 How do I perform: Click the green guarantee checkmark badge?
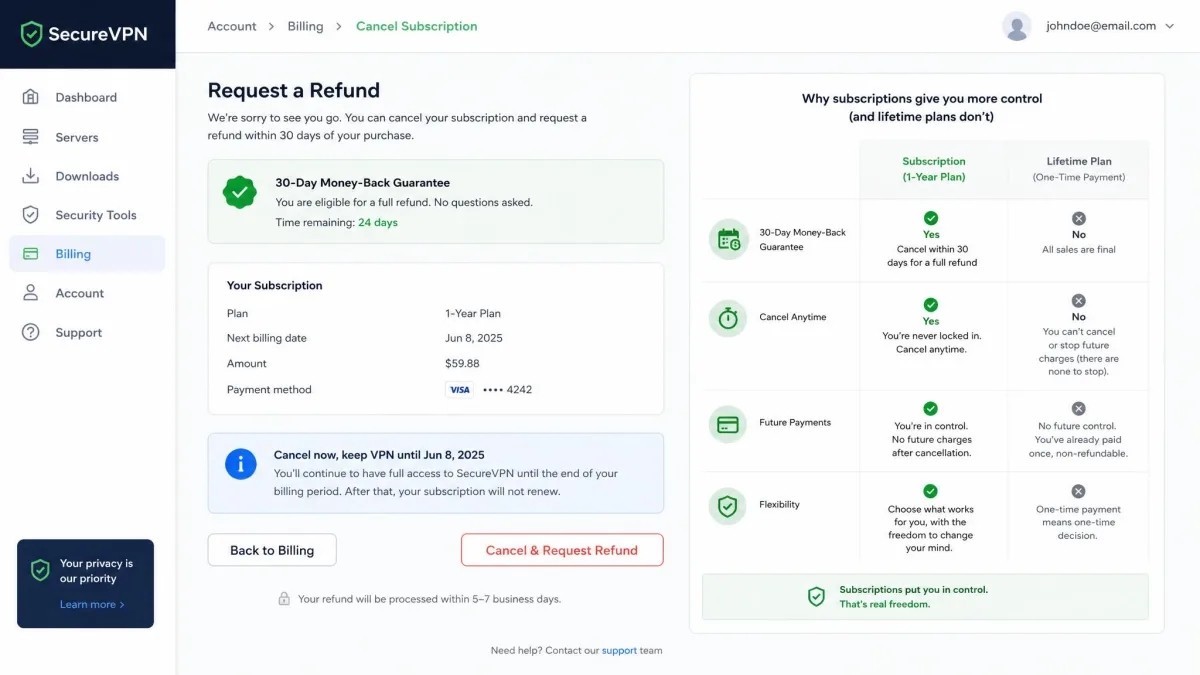pyautogui.click(x=240, y=192)
